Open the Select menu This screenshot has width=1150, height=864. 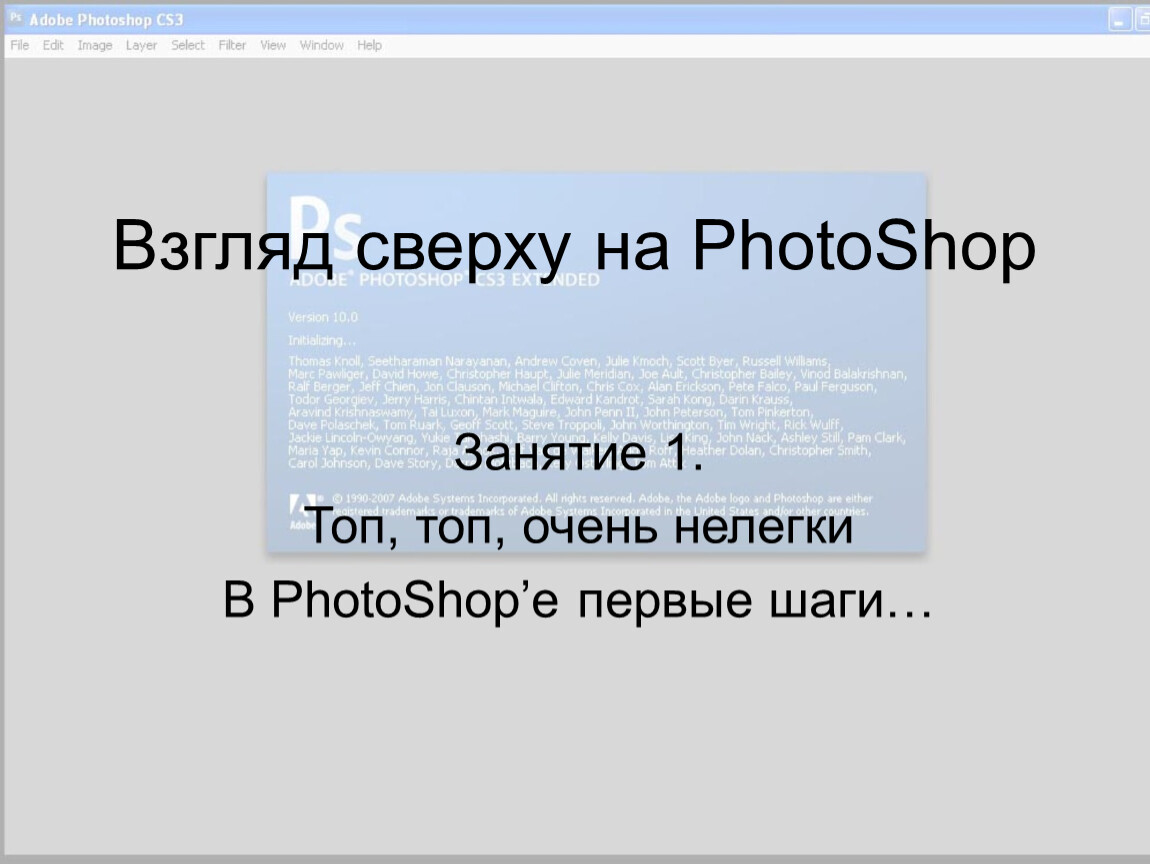point(188,45)
